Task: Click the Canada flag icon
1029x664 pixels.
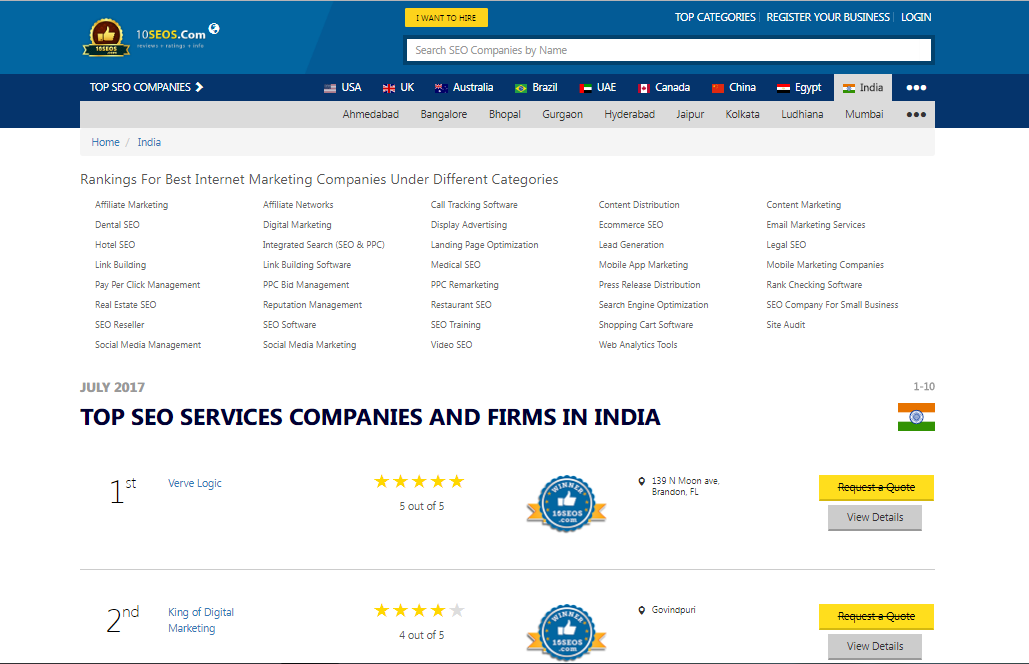Action: 644,88
